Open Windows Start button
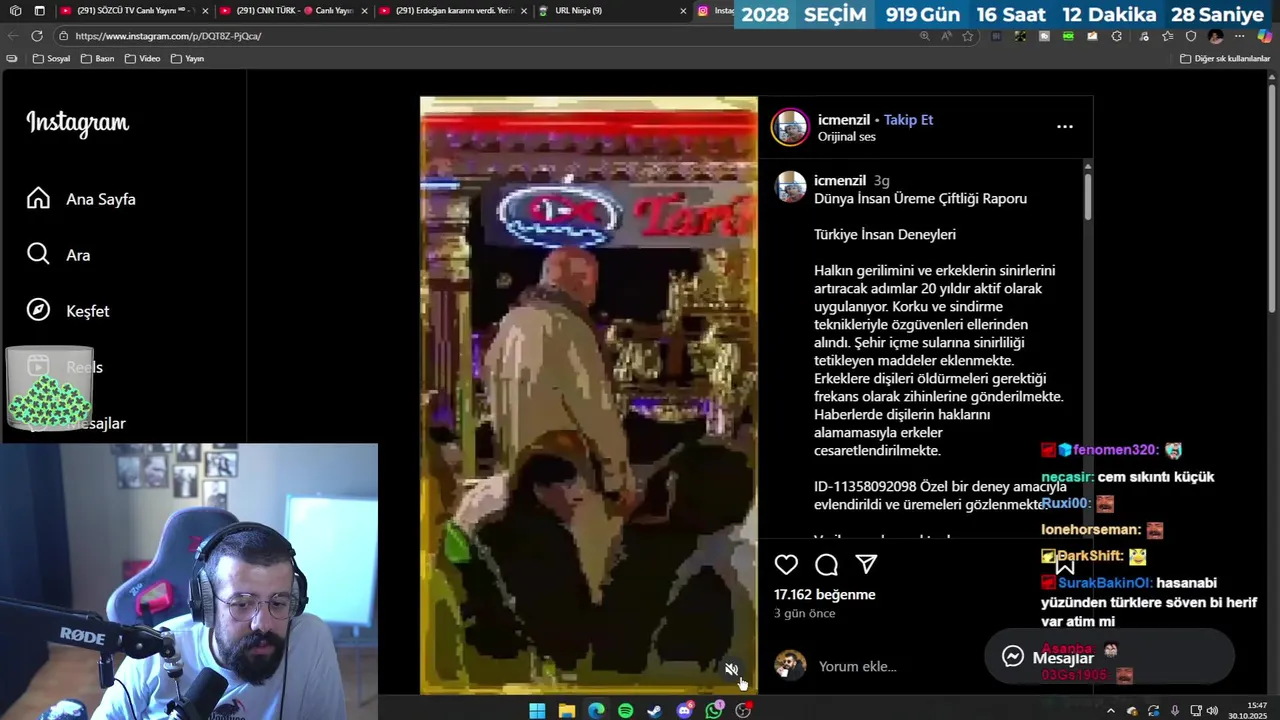 pos(537,711)
